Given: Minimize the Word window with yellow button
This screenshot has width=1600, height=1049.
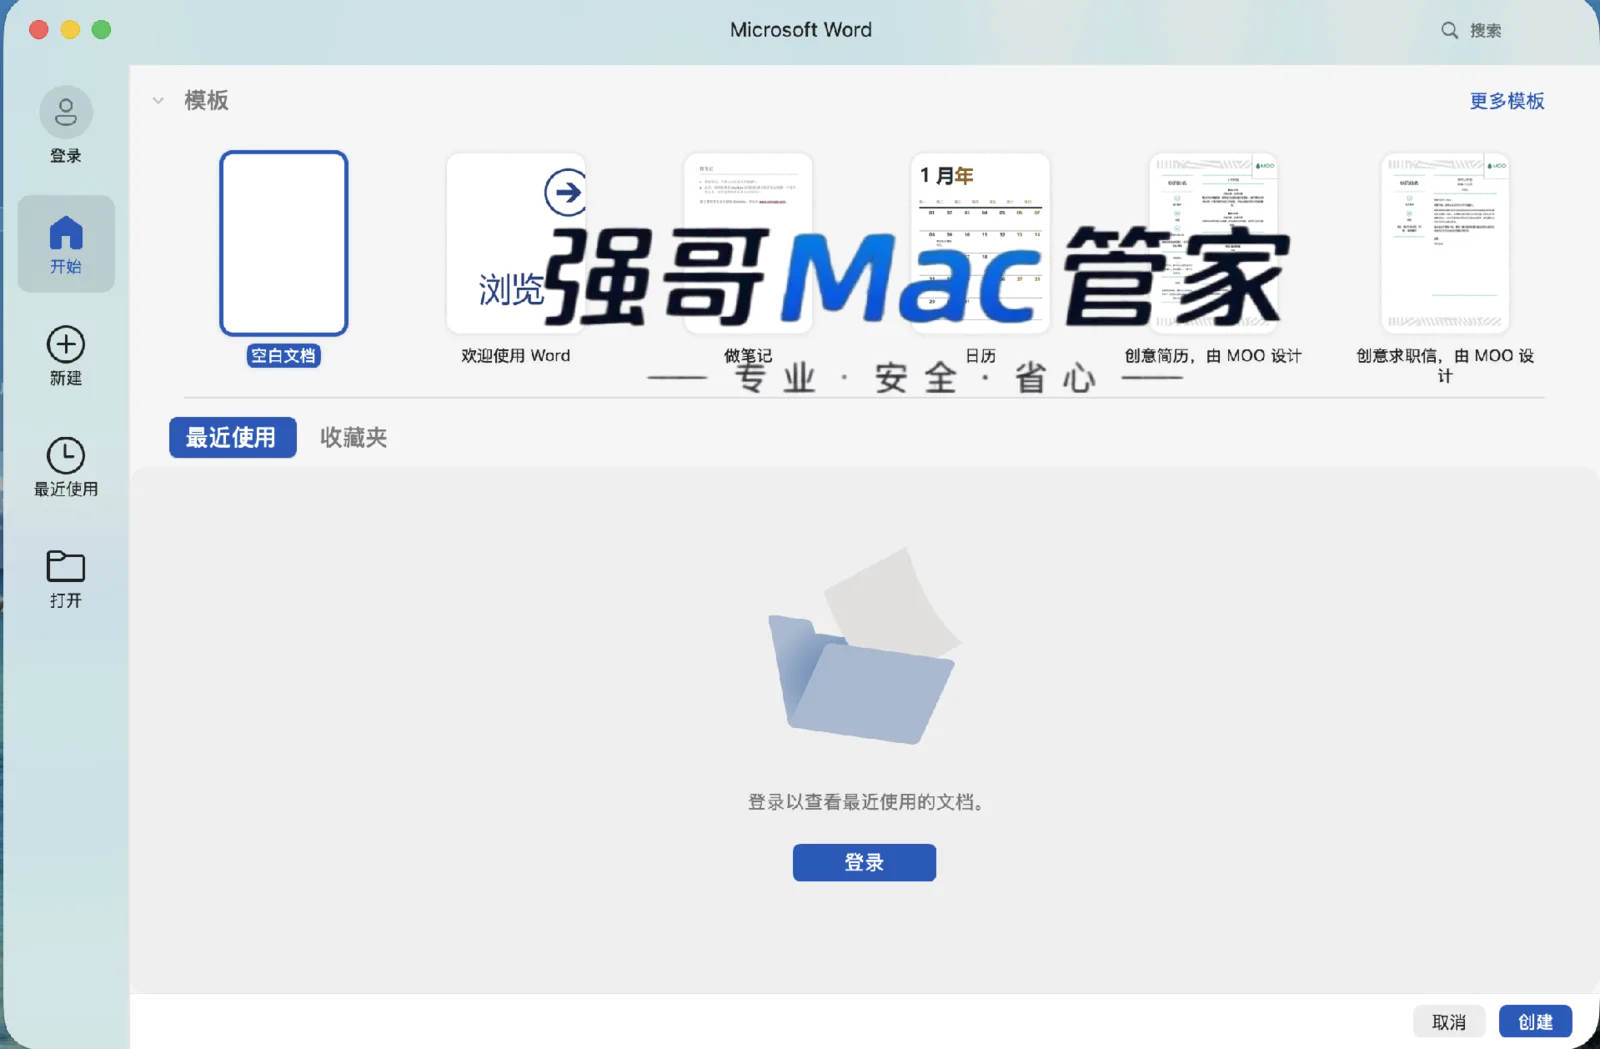Looking at the screenshot, I should pos(70,30).
